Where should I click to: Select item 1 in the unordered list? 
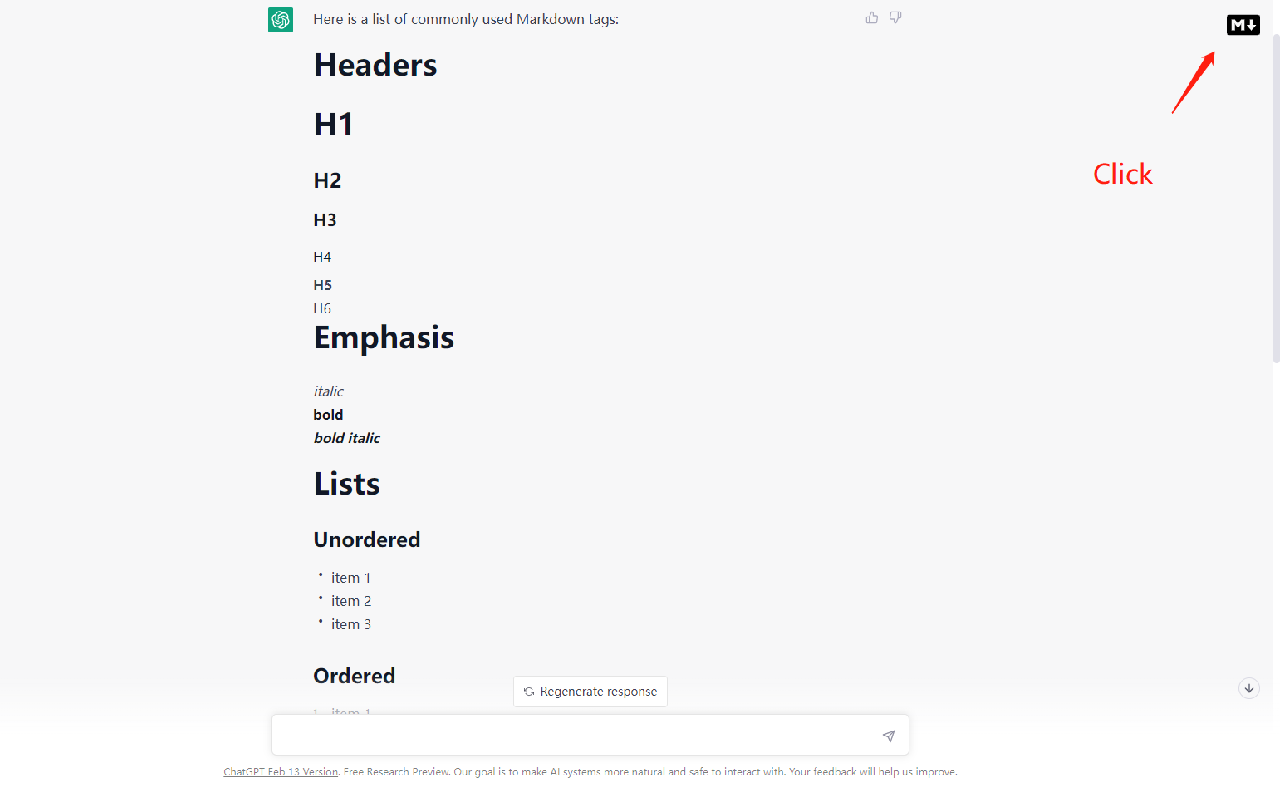click(x=350, y=577)
